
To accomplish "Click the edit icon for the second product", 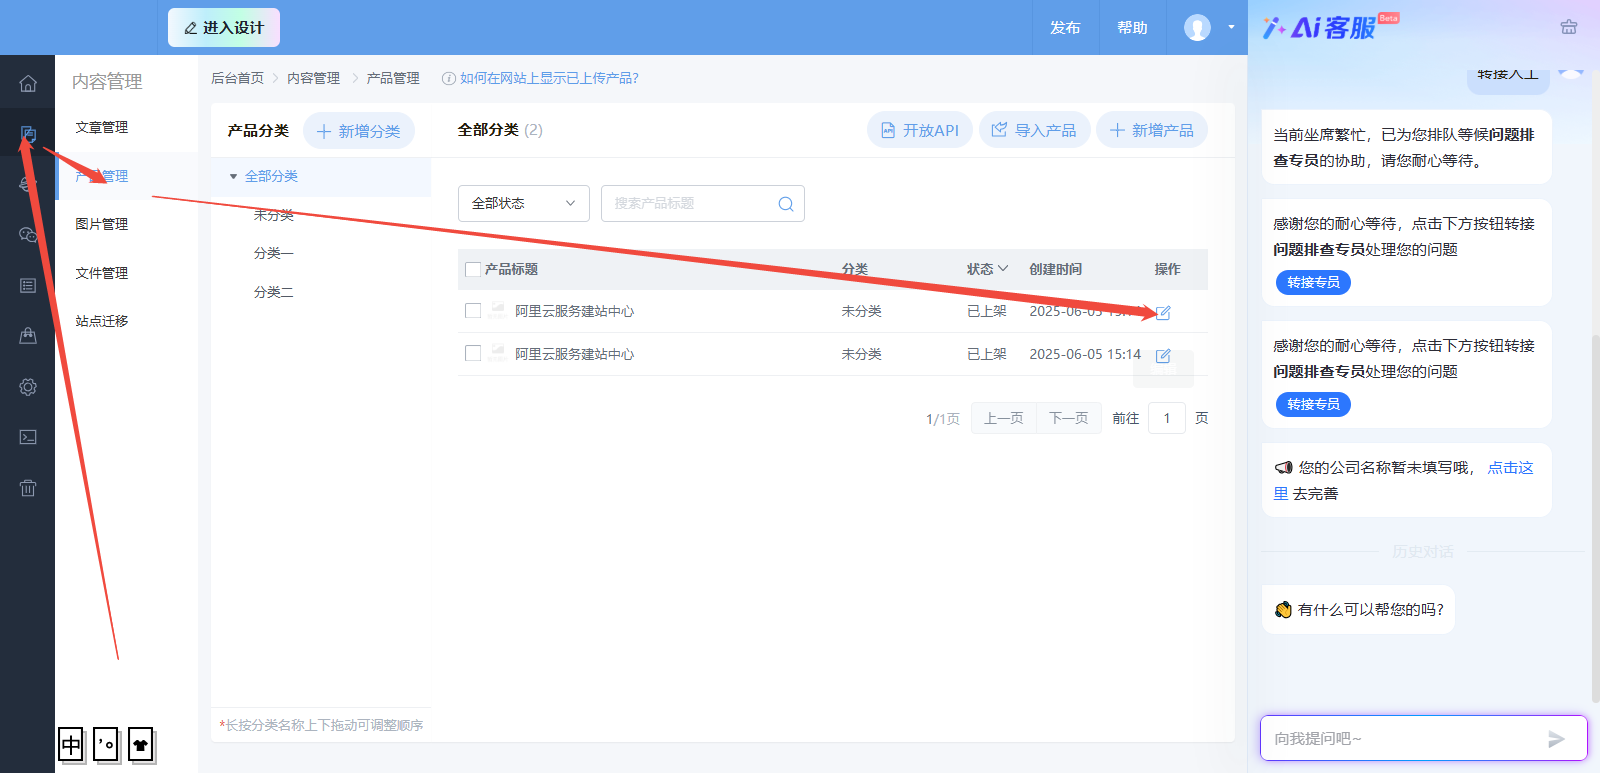I will [x=1163, y=355].
